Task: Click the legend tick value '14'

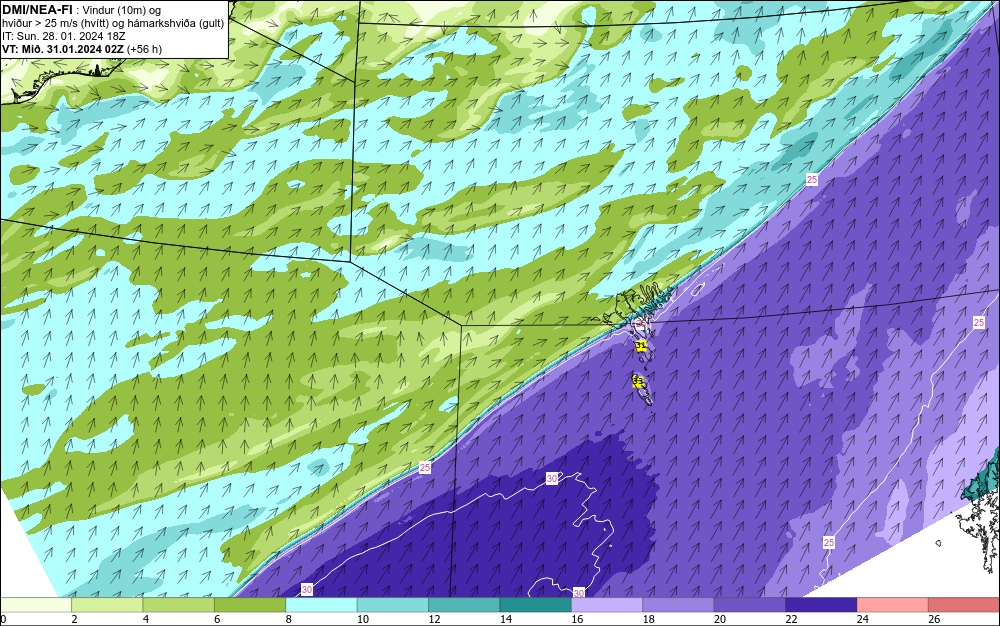Action: tap(505, 619)
